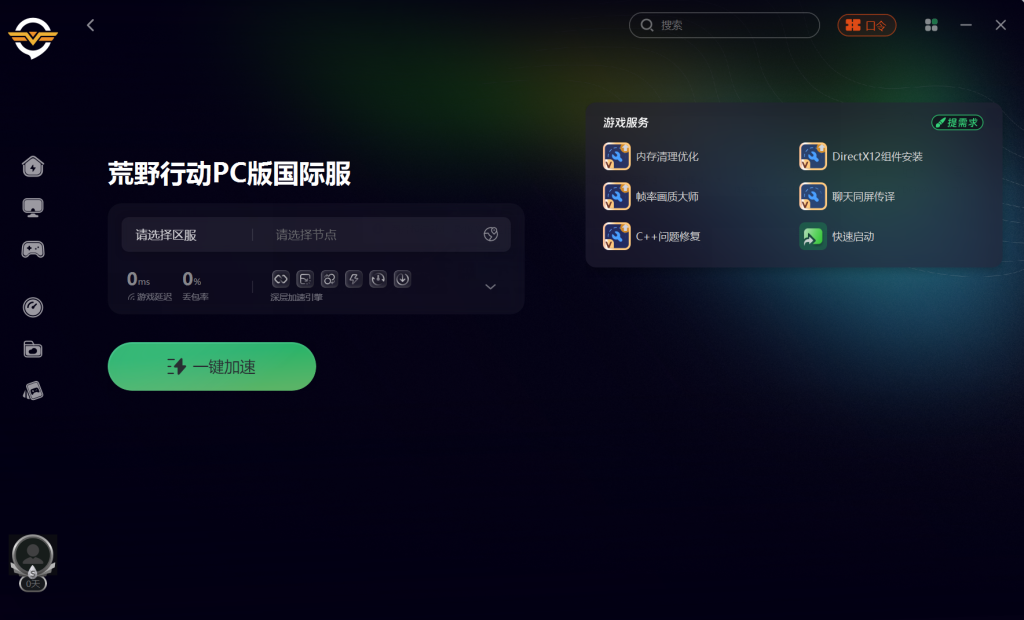Go back with the left arrow
This screenshot has width=1024, height=620.
(90, 25)
